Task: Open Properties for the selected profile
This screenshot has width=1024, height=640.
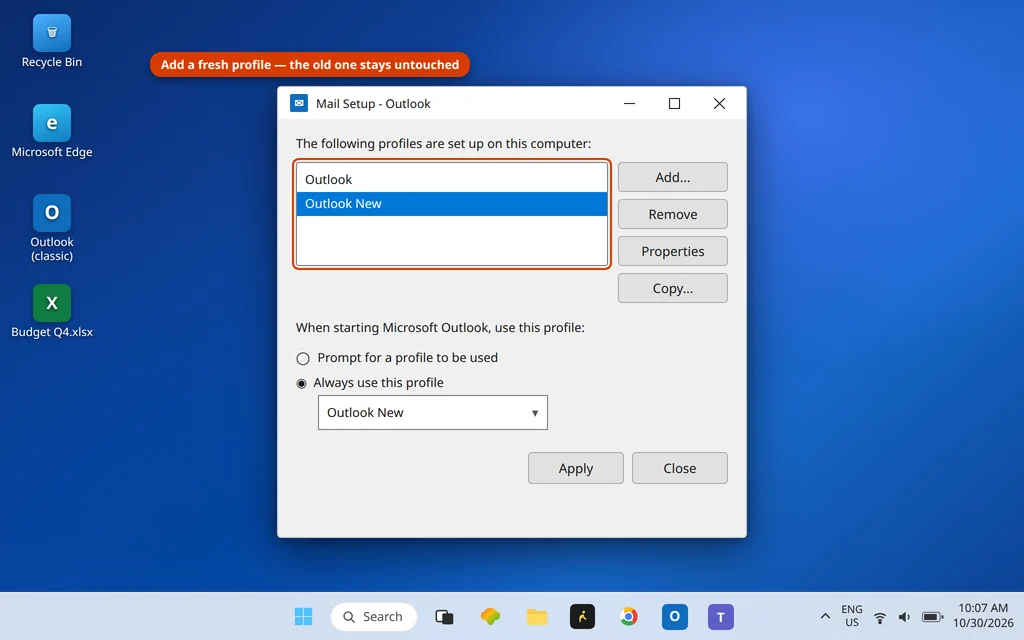Action: coord(673,251)
